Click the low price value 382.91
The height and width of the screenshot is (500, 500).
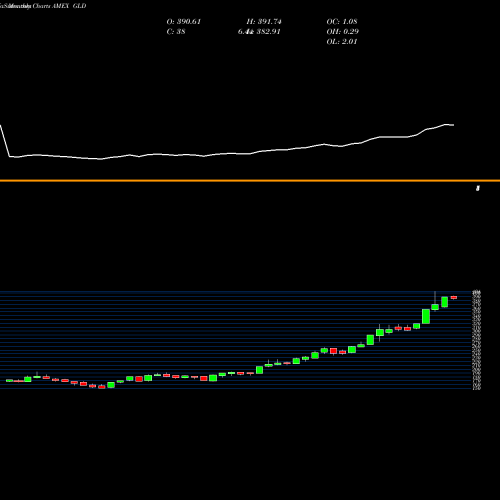click(267, 32)
